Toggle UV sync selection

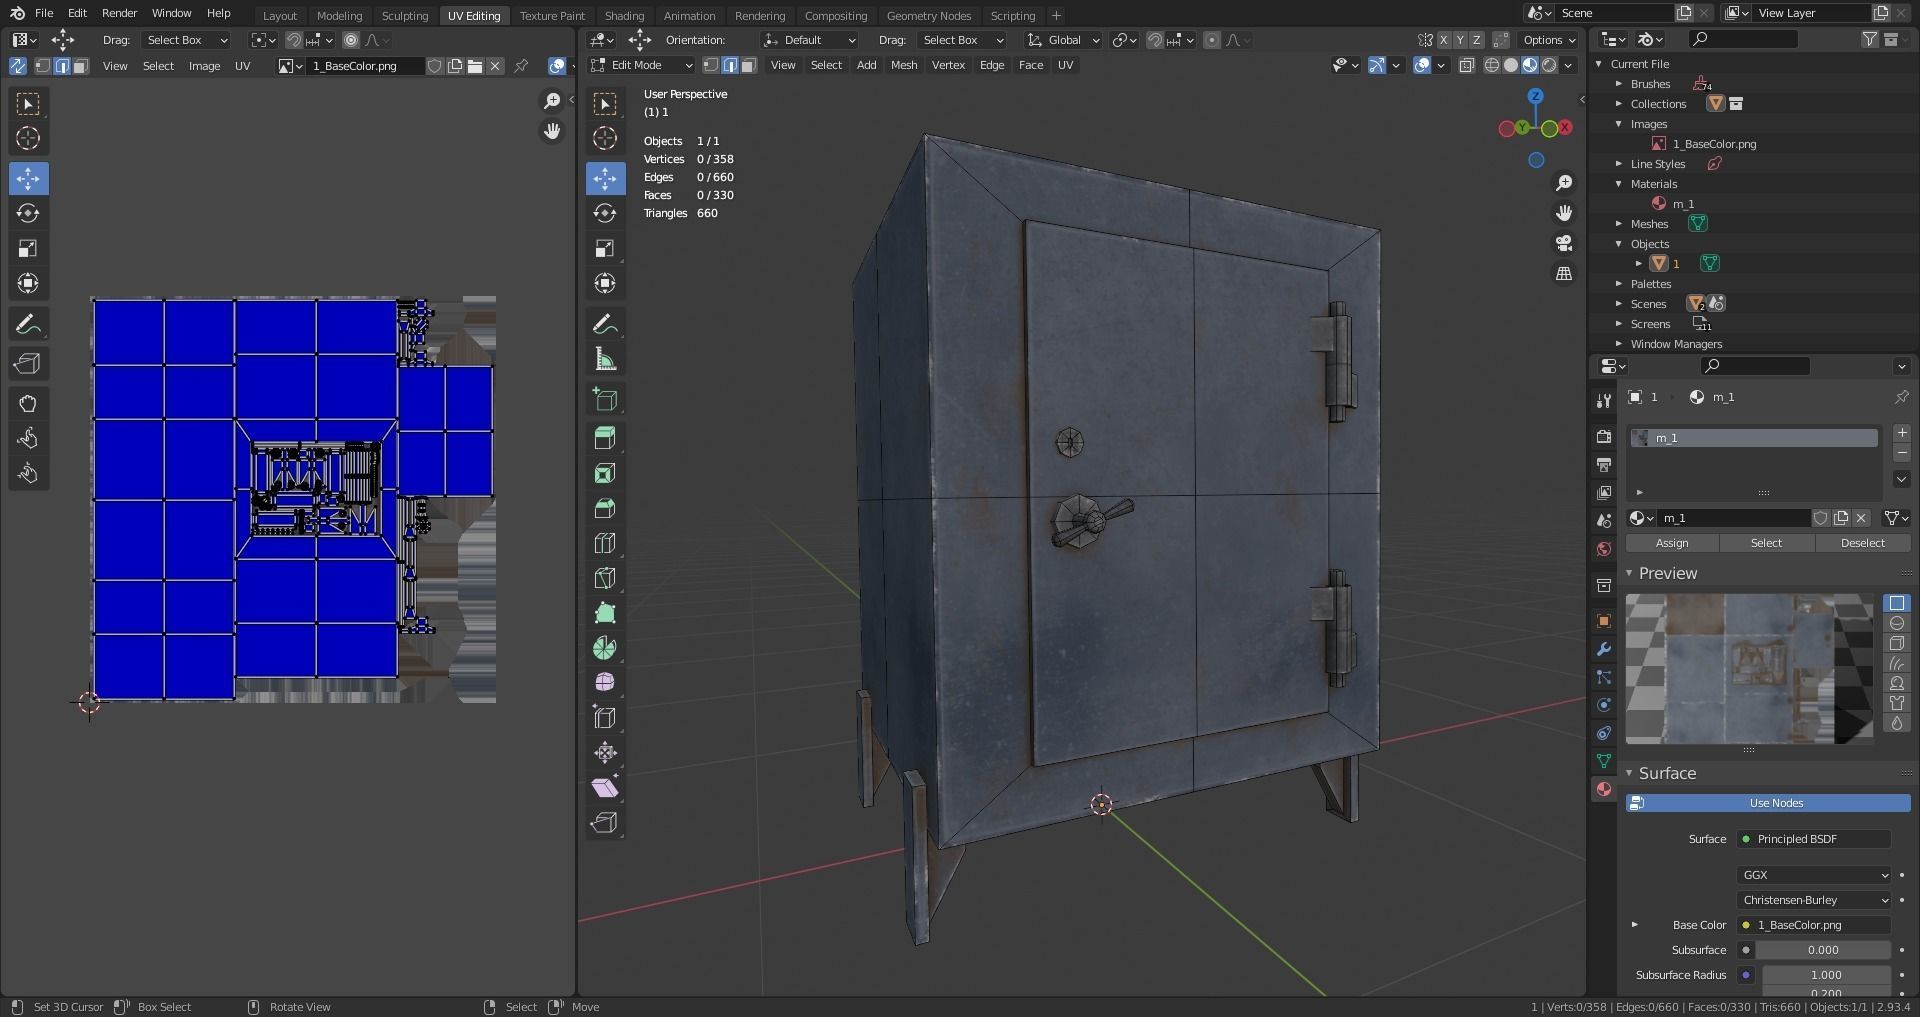coord(18,66)
